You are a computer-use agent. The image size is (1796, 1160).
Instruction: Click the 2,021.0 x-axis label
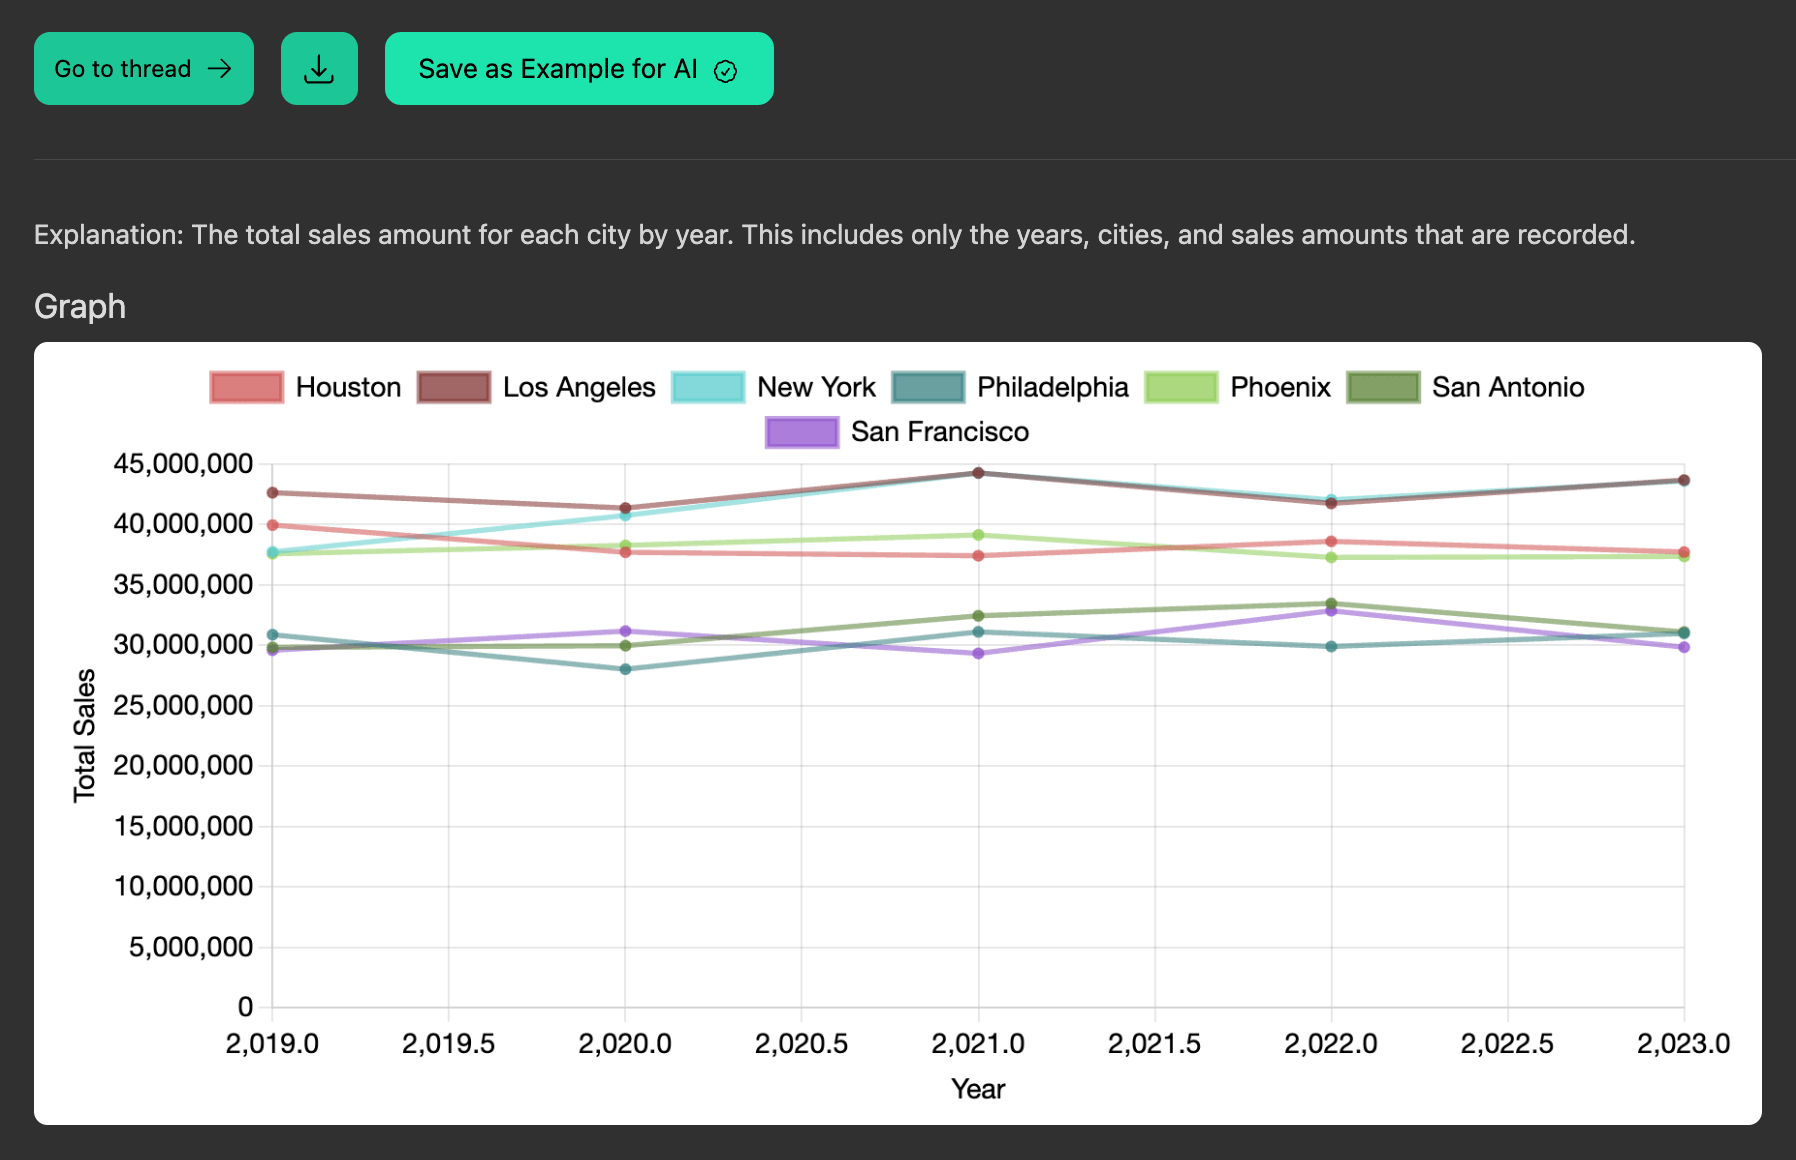(978, 1044)
